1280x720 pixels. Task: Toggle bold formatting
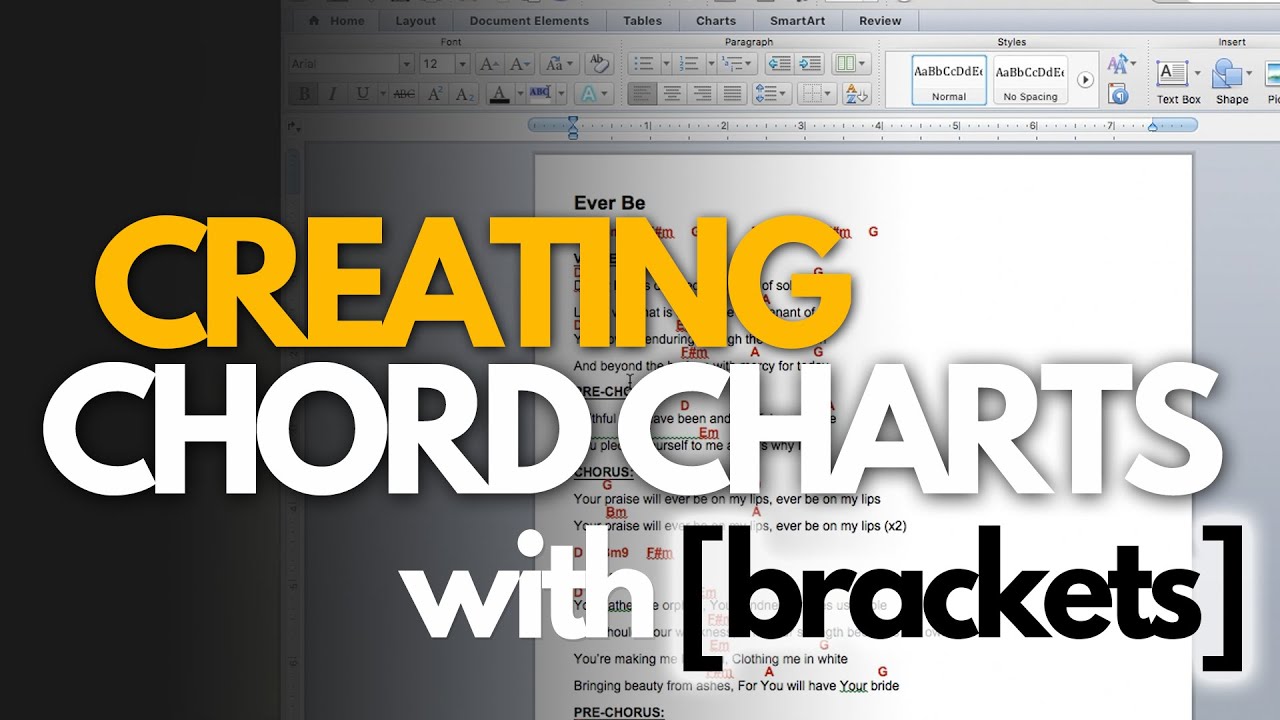304,94
